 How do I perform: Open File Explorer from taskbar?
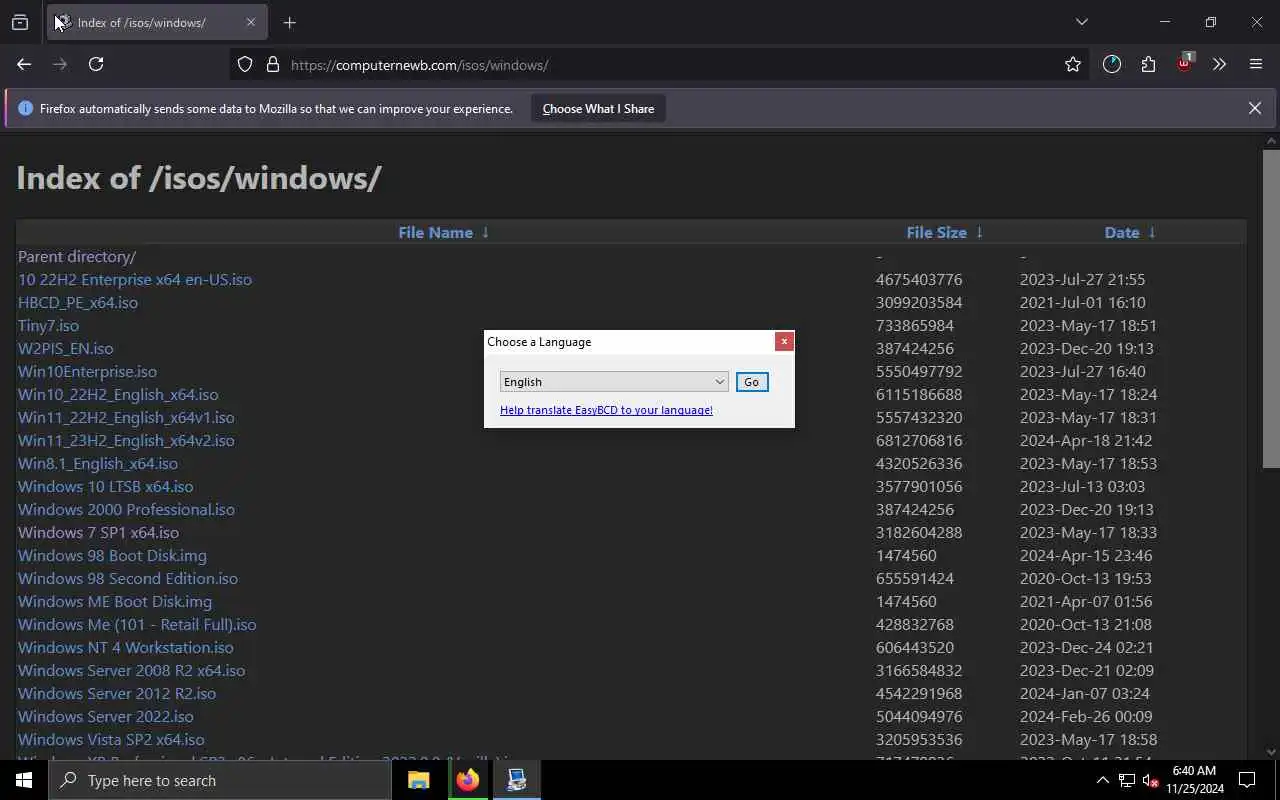[419, 780]
